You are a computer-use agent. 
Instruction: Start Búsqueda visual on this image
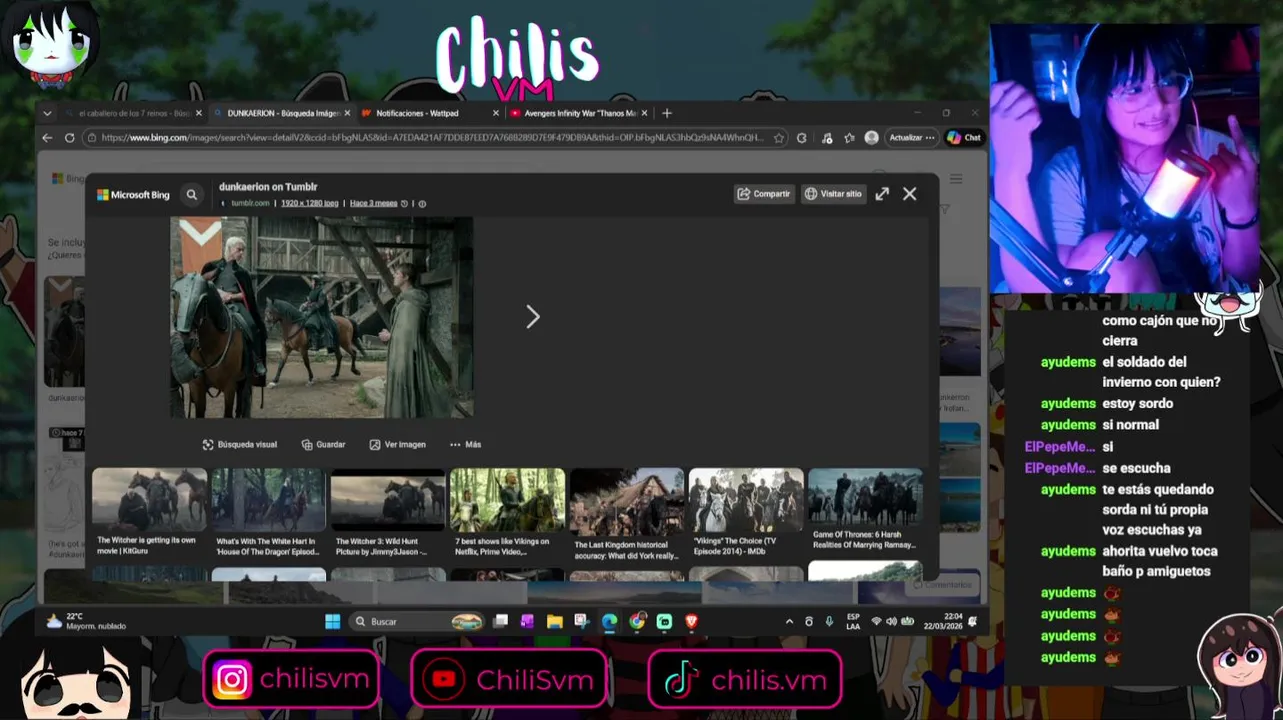(240, 444)
